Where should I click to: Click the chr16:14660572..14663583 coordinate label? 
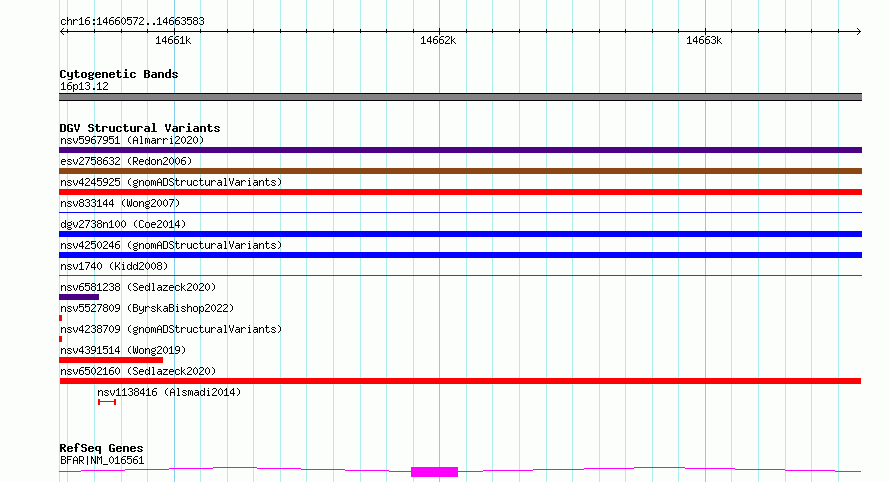pyautogui.click(x=132, y=22)
